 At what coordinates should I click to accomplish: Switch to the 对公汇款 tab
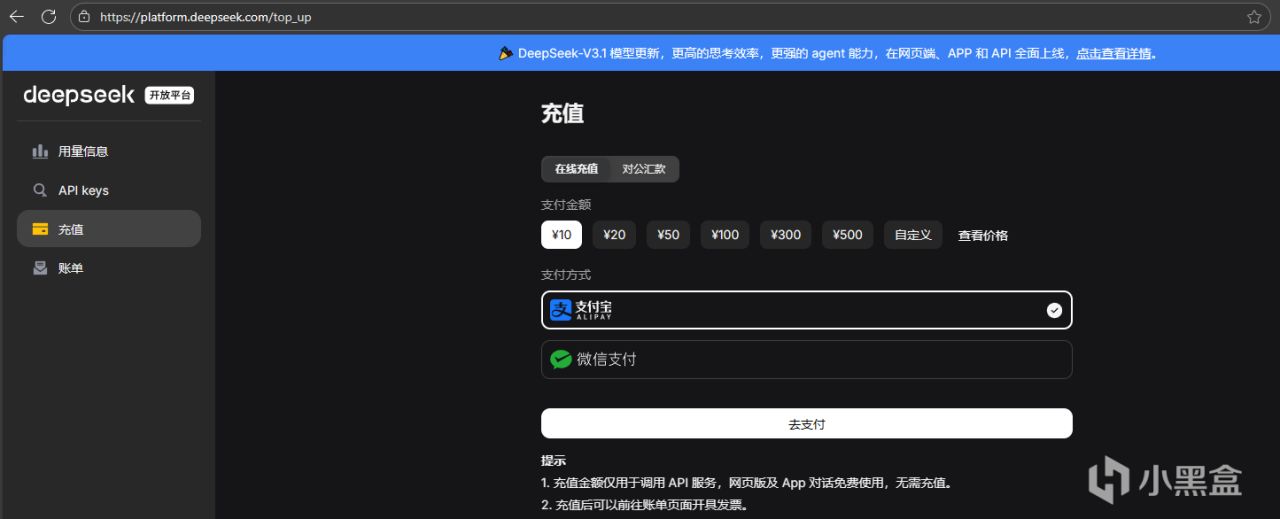(644, 169)
